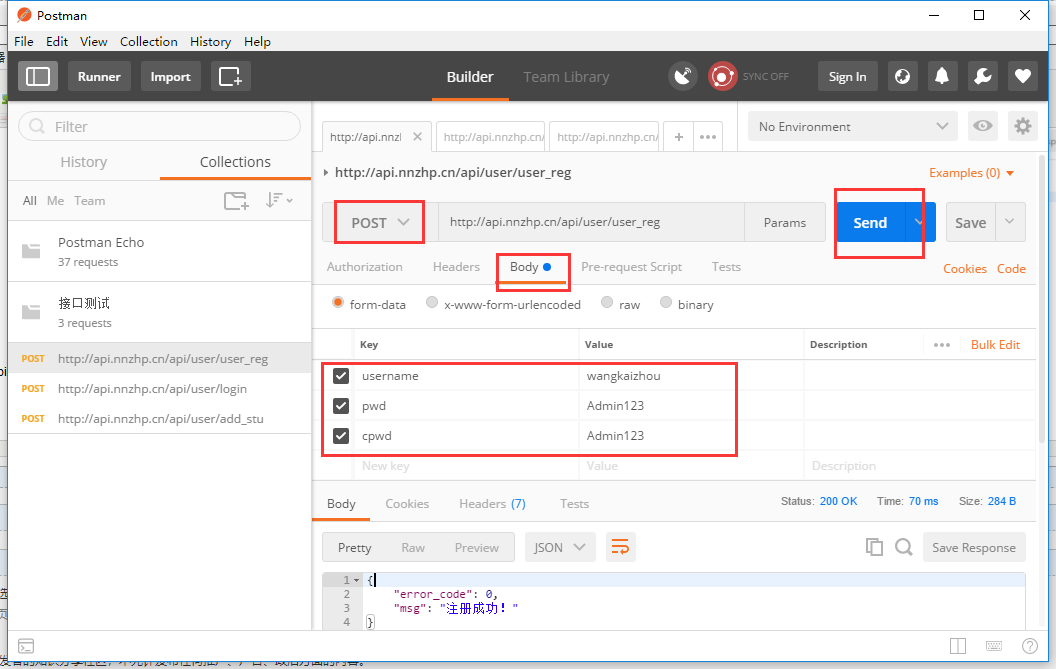1056x669 pixels.
Task: Collapse JSON line 1 fold arrow
Action: click(357, 580)
